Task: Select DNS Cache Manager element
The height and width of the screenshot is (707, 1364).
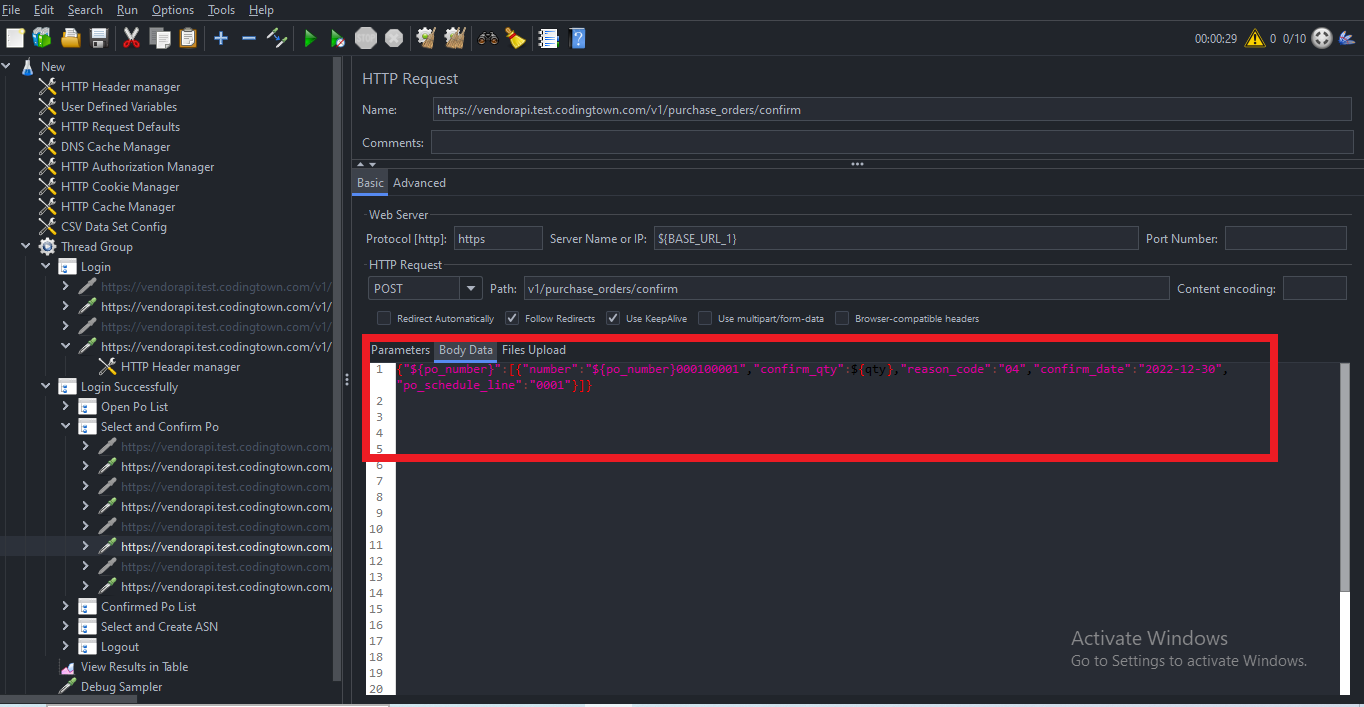Action: (115, 147)
